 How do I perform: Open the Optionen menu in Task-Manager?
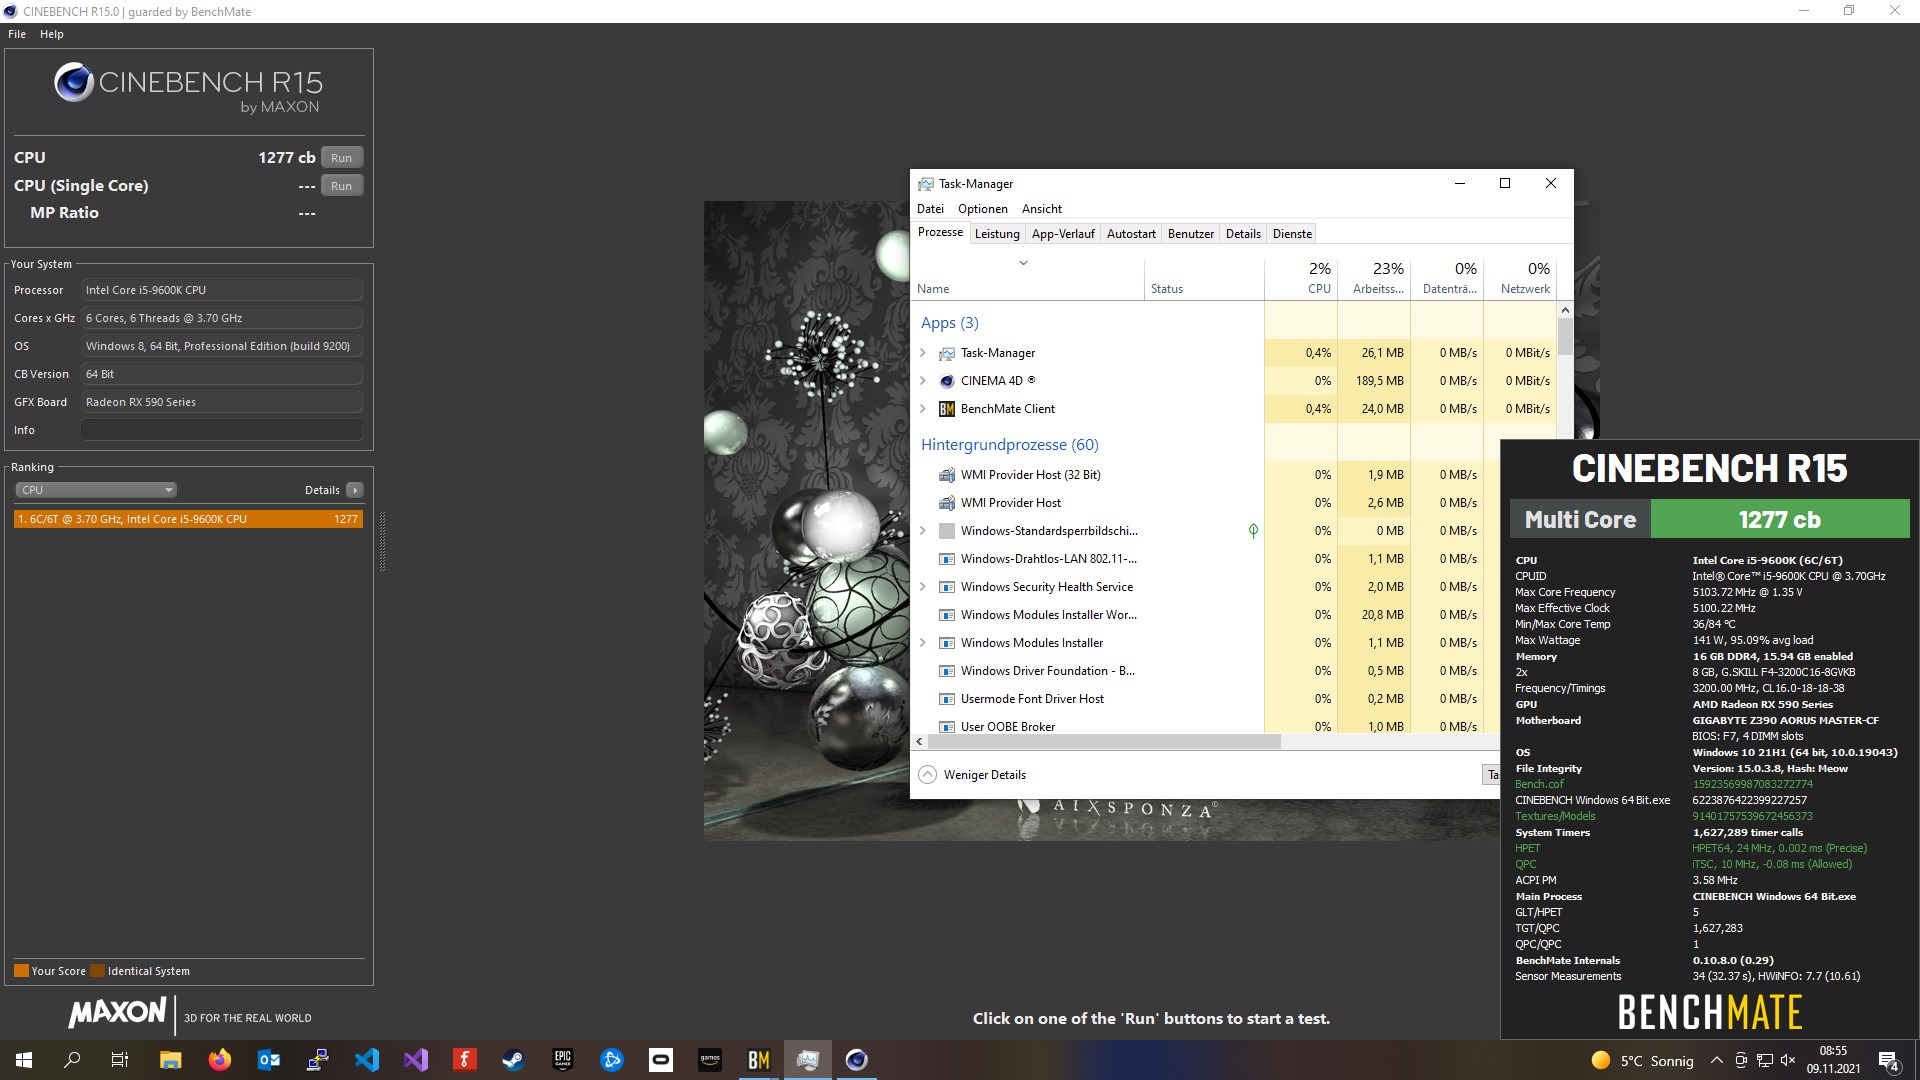(983, 209)
